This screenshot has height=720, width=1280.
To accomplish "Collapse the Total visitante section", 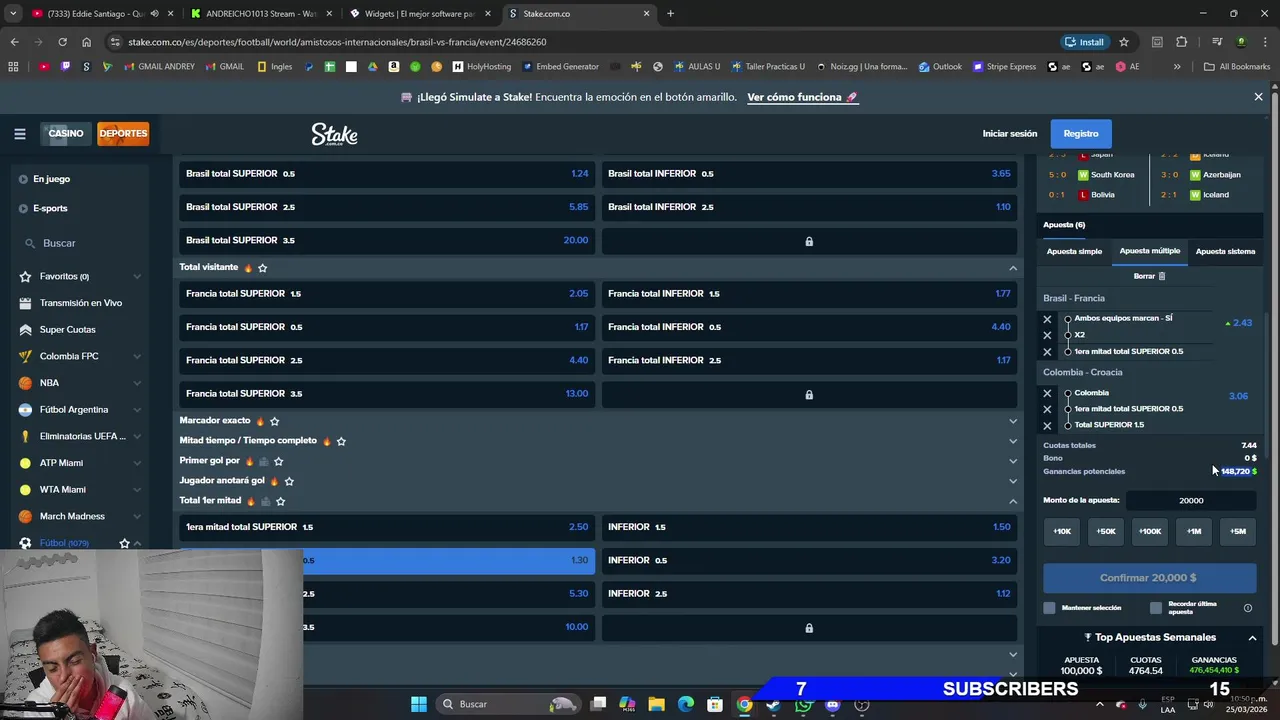I will tap(1013, 268).
